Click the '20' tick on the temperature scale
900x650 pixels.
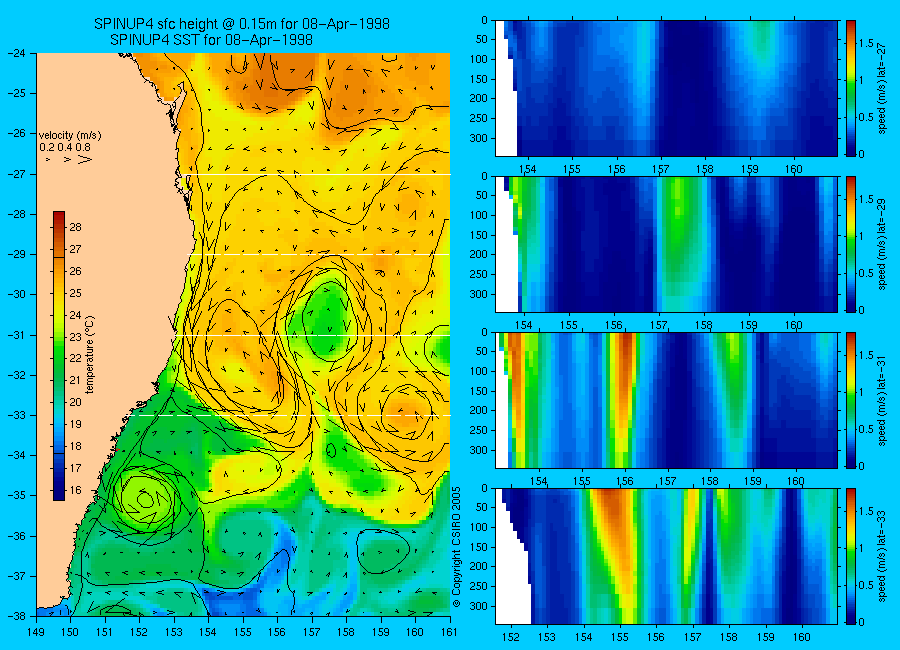coord(76,403)
